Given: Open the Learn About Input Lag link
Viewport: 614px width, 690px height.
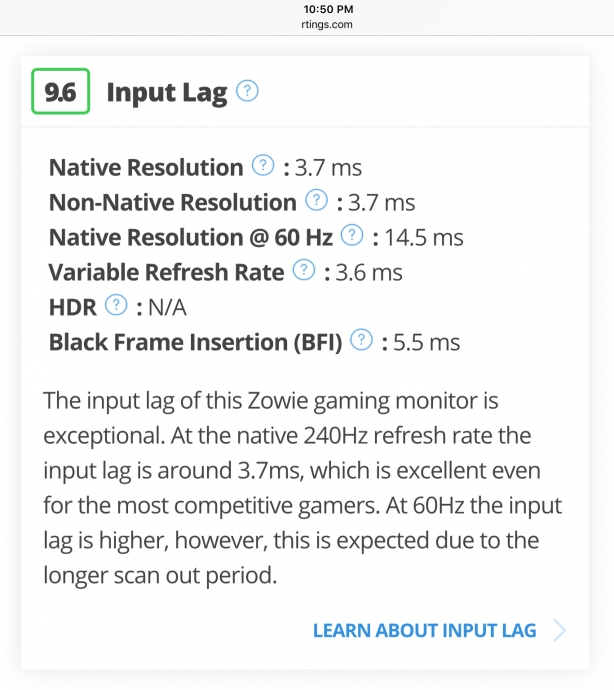Looking at the screenshot, I should pyautogui.click(x=424, y=630).
